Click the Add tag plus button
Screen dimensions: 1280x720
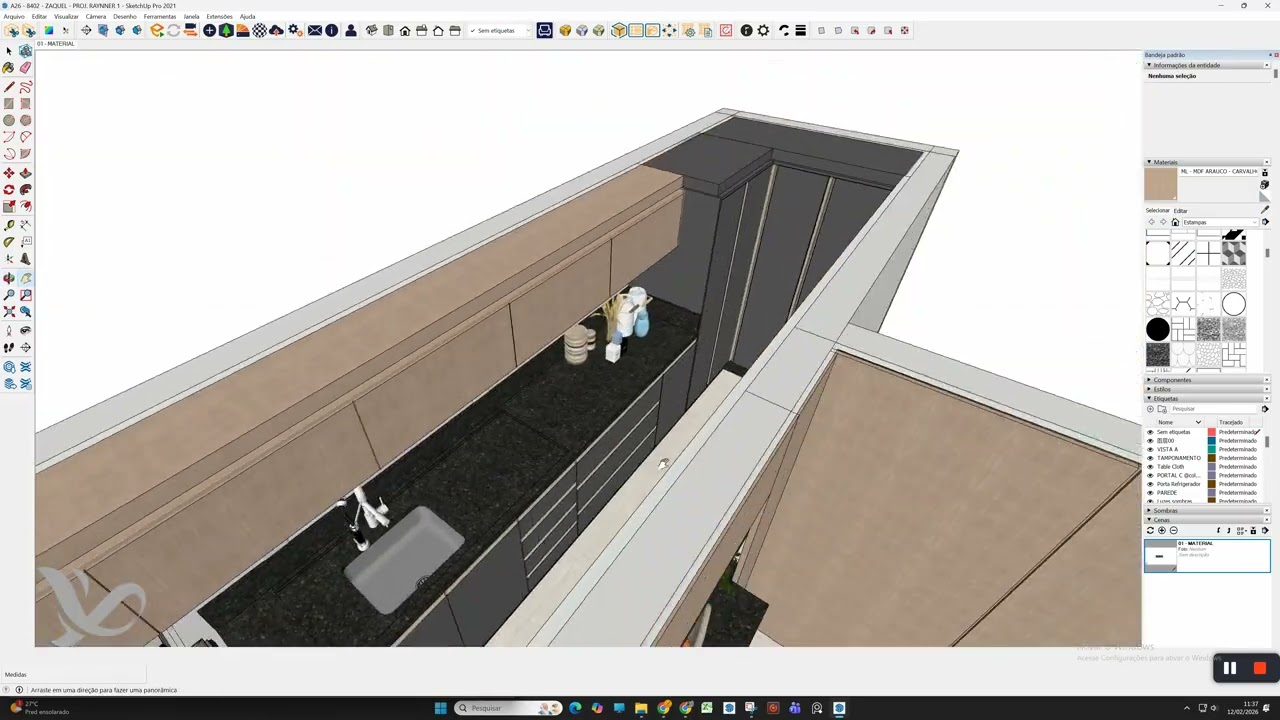coord(1150,408)
